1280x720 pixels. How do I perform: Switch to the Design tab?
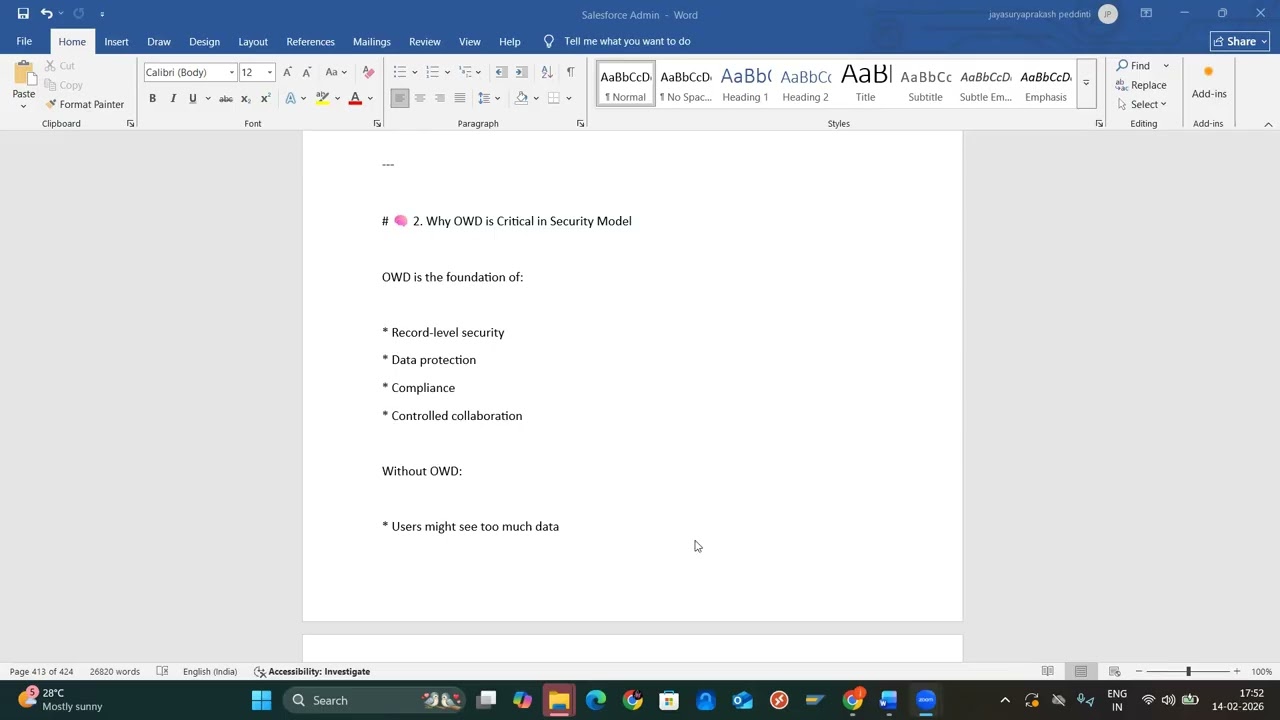coord(204,41)
